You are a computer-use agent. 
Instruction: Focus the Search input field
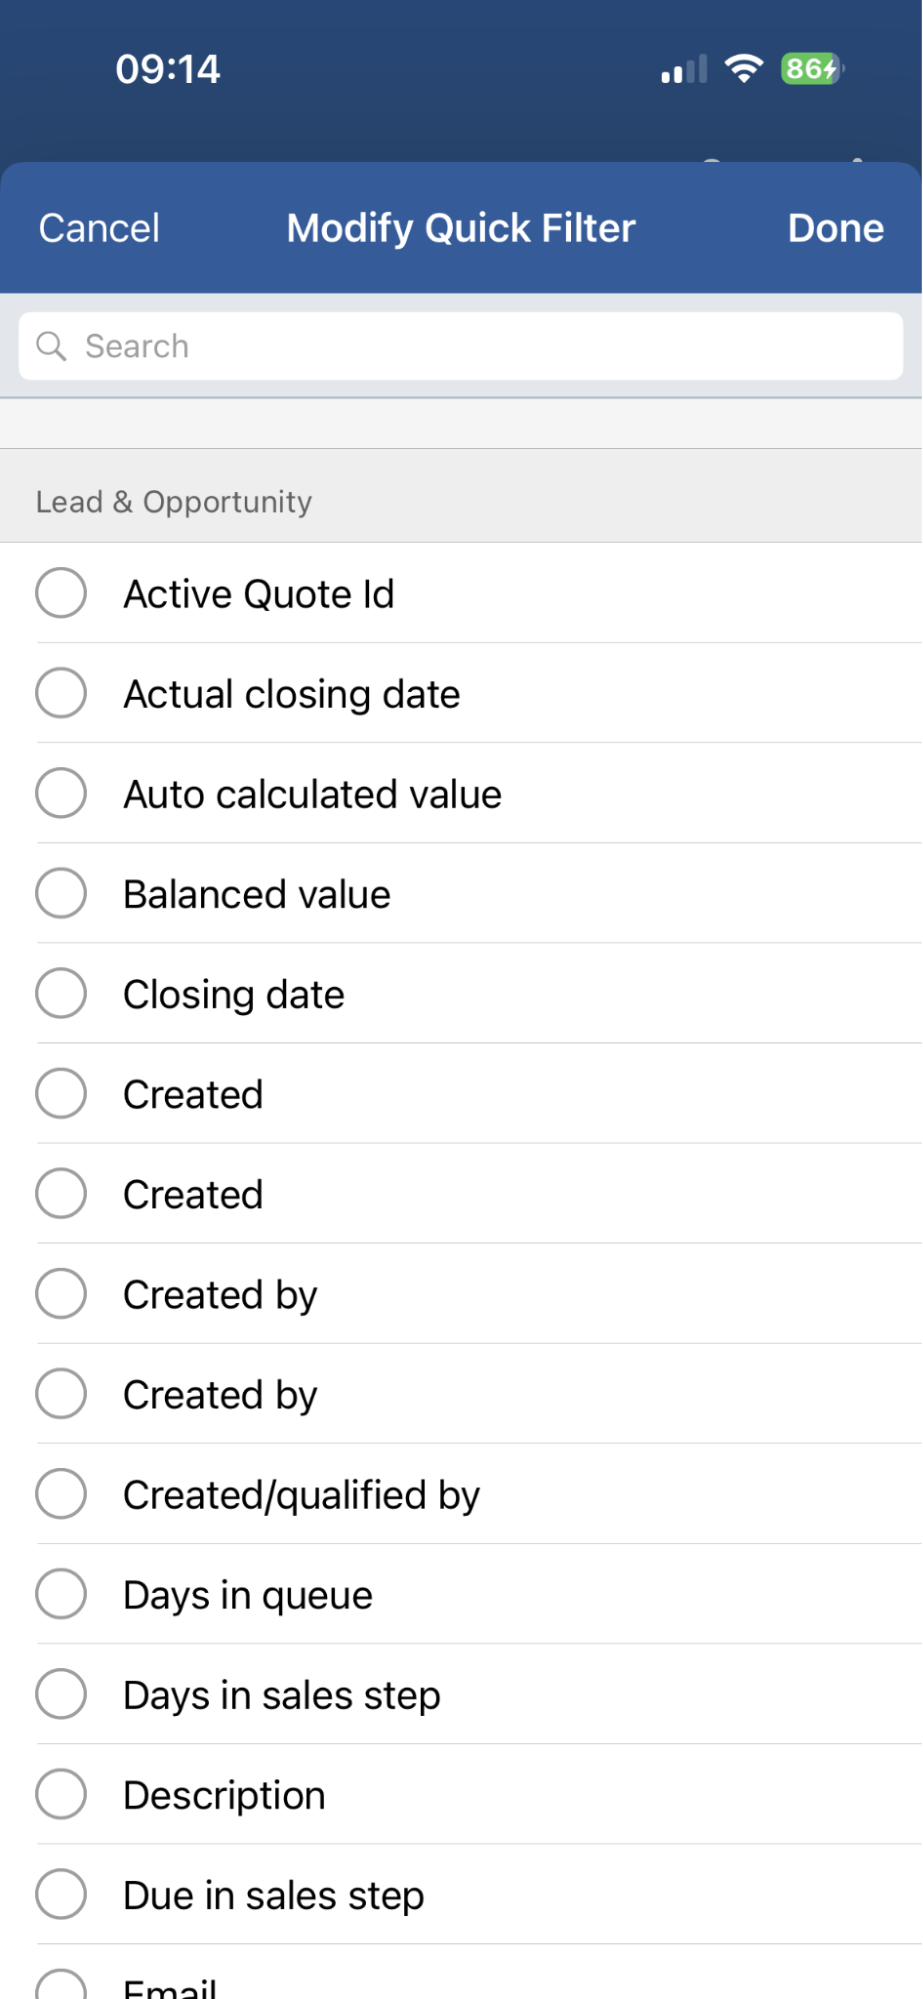pyautogui.click(x=480, y=346)
